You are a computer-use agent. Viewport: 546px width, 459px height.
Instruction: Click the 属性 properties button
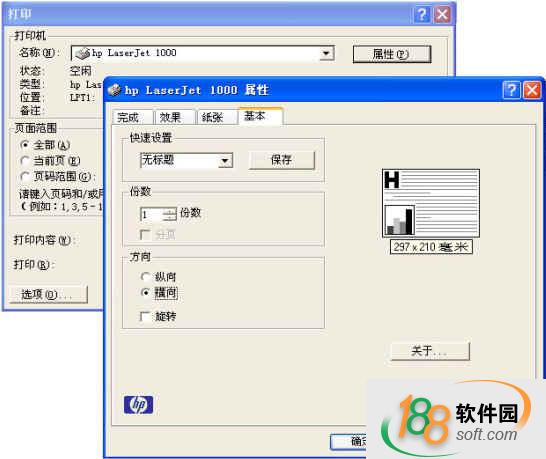coord(392,54)
